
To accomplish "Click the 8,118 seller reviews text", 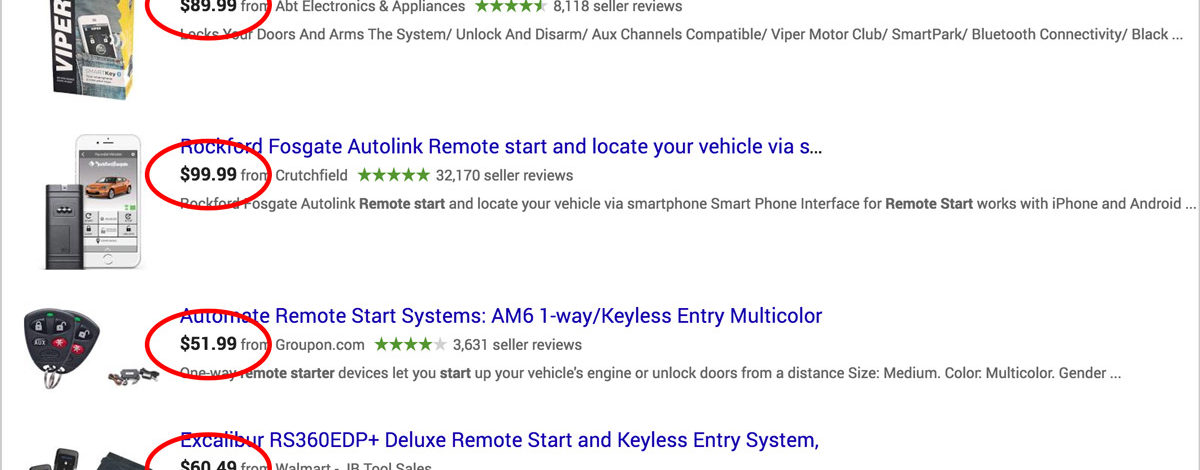I will click(x=617, y=6).
